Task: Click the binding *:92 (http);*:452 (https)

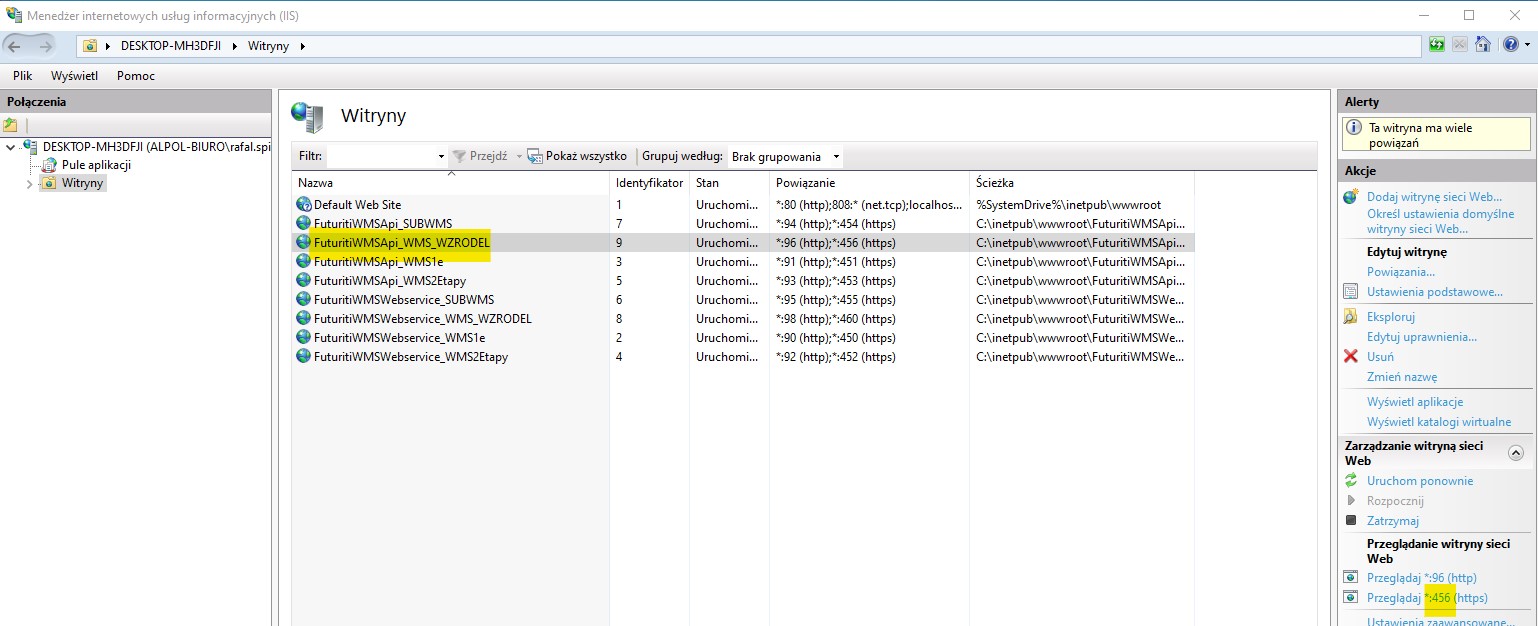Action: pos(835,356)
